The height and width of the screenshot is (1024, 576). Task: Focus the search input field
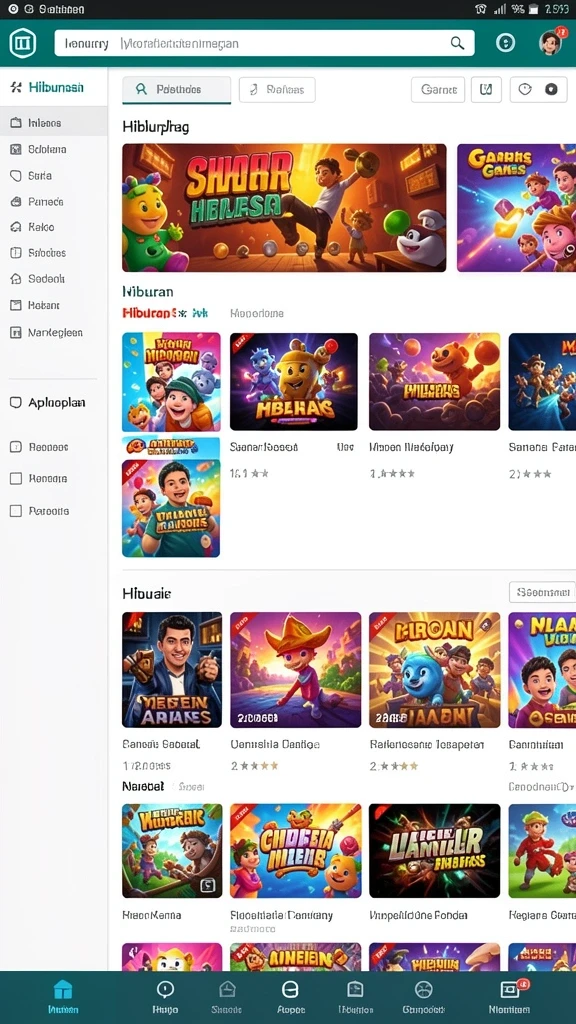(x=264, y=43)
